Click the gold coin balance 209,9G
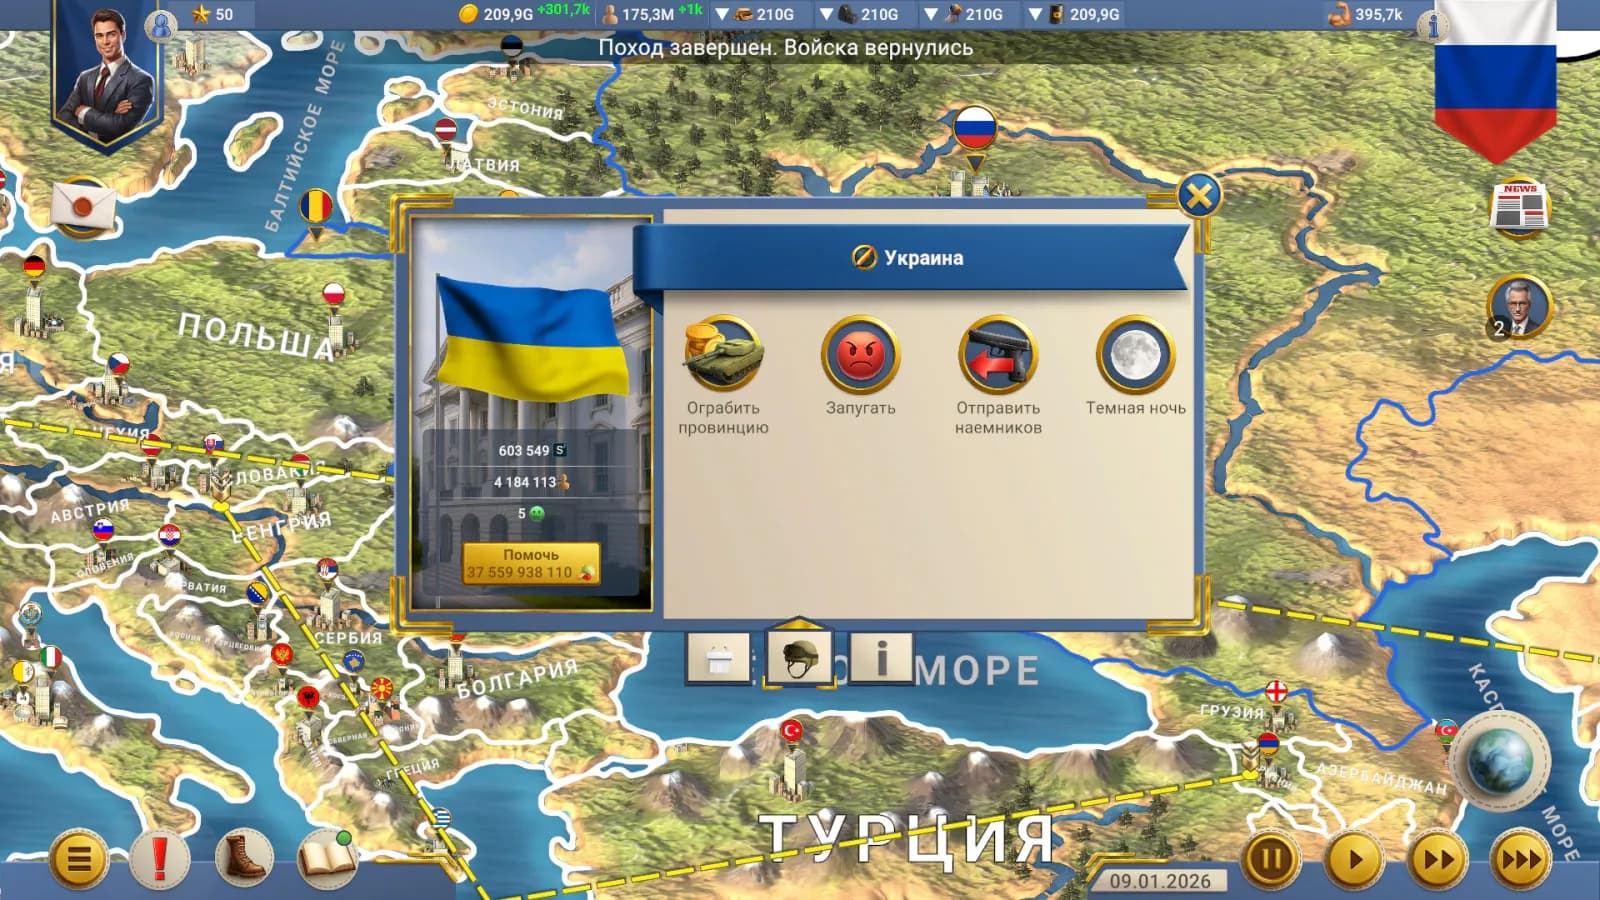Screen dimensions: 1600x900 pos(496,14)
